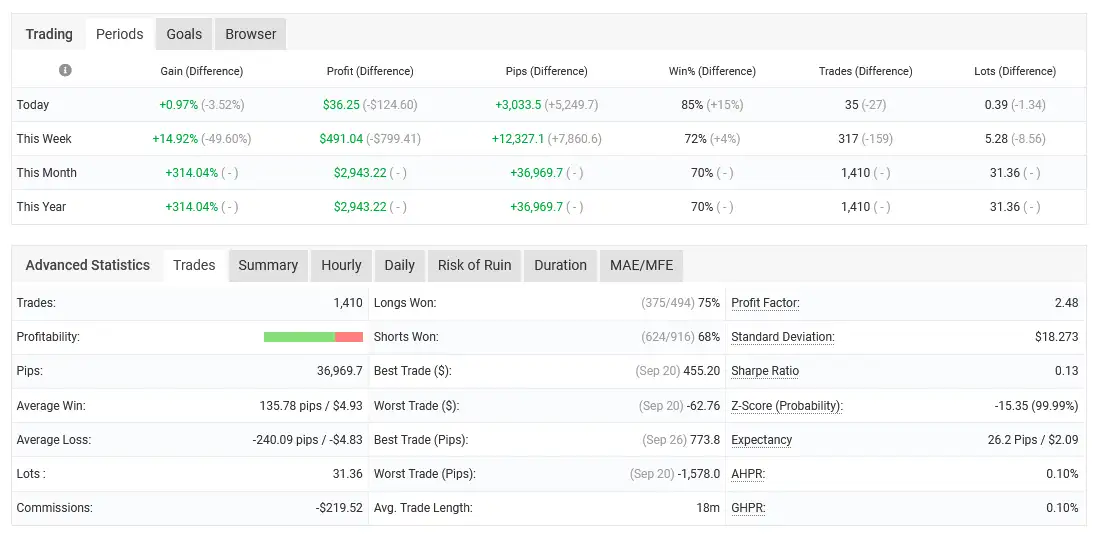This screenshot has height=541, width=1097.
Task: Click the Sharpe Ratio label
Action: coord(765,371)
